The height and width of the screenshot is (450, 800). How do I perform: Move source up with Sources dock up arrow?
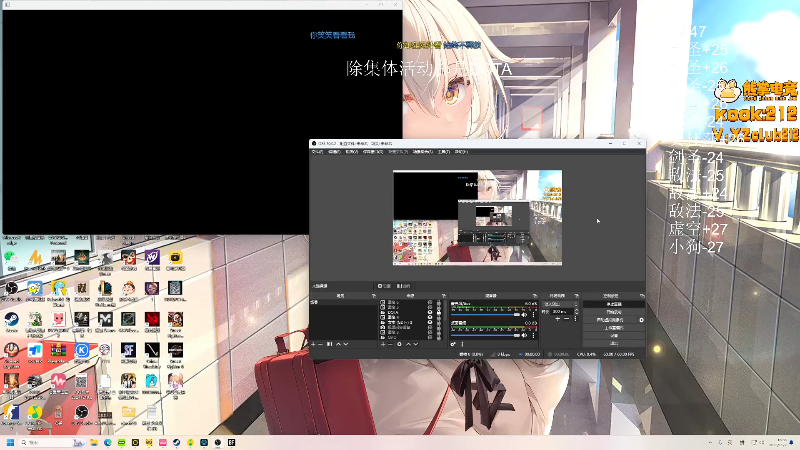tap(408, 344)
